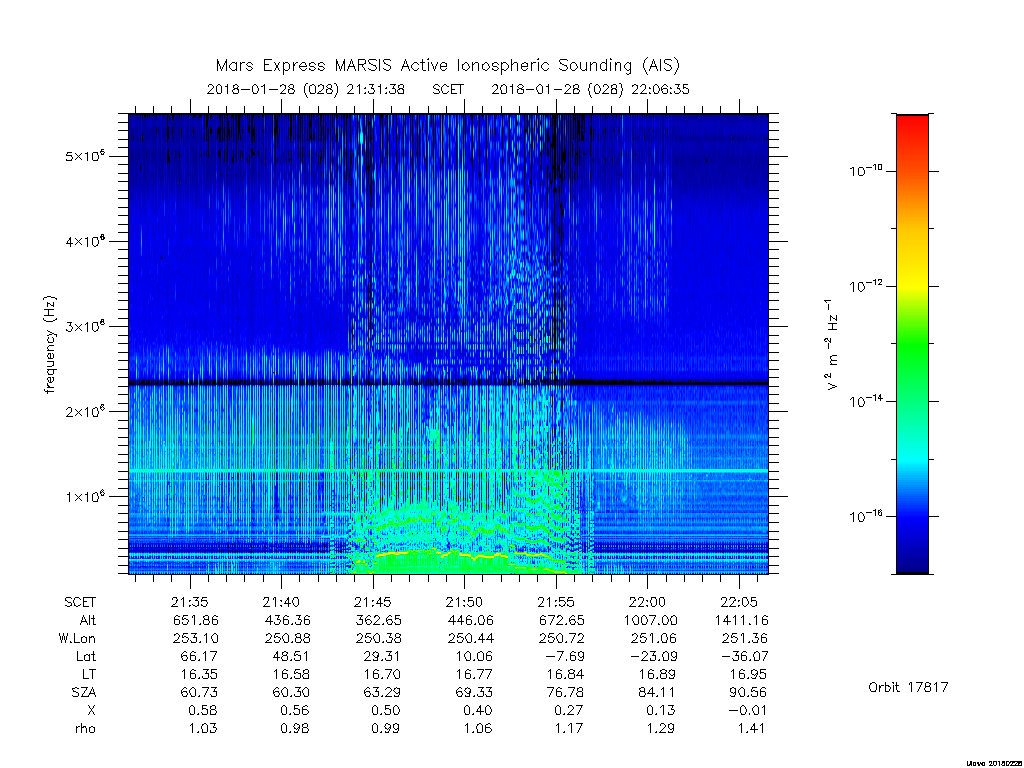Screen dimensions: 1024x768
Task: Click the '21:40' time tick label
Action: 281,602
